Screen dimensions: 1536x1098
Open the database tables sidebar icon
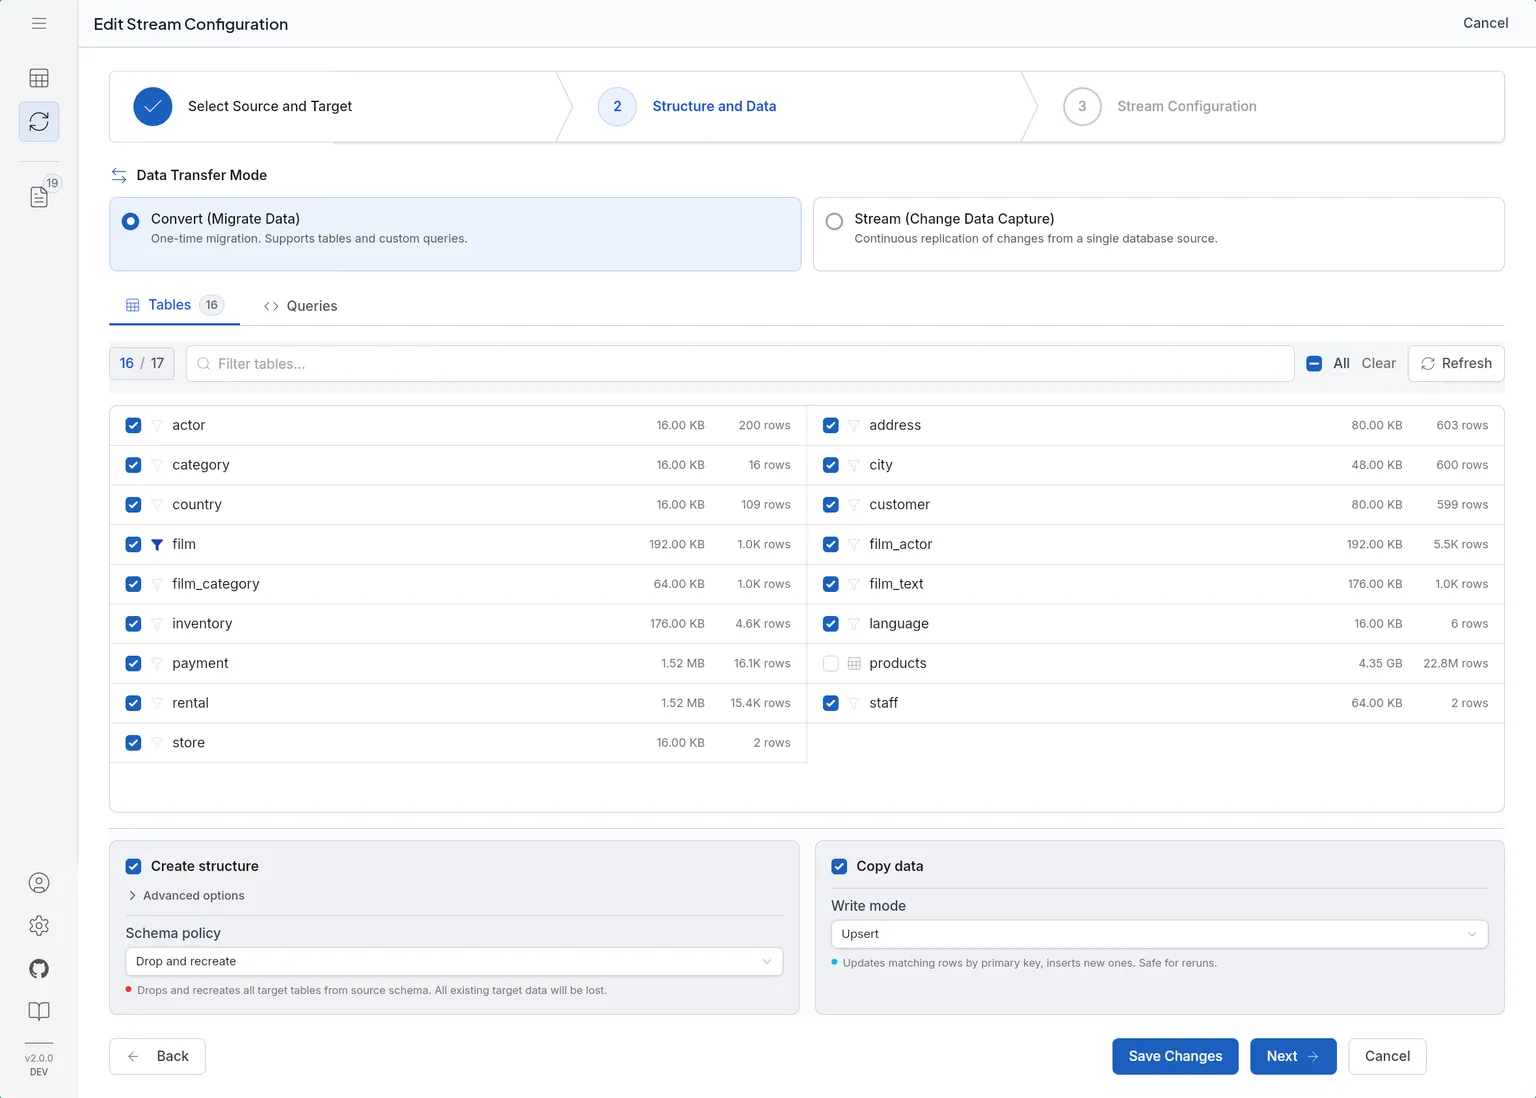point(39,78)
